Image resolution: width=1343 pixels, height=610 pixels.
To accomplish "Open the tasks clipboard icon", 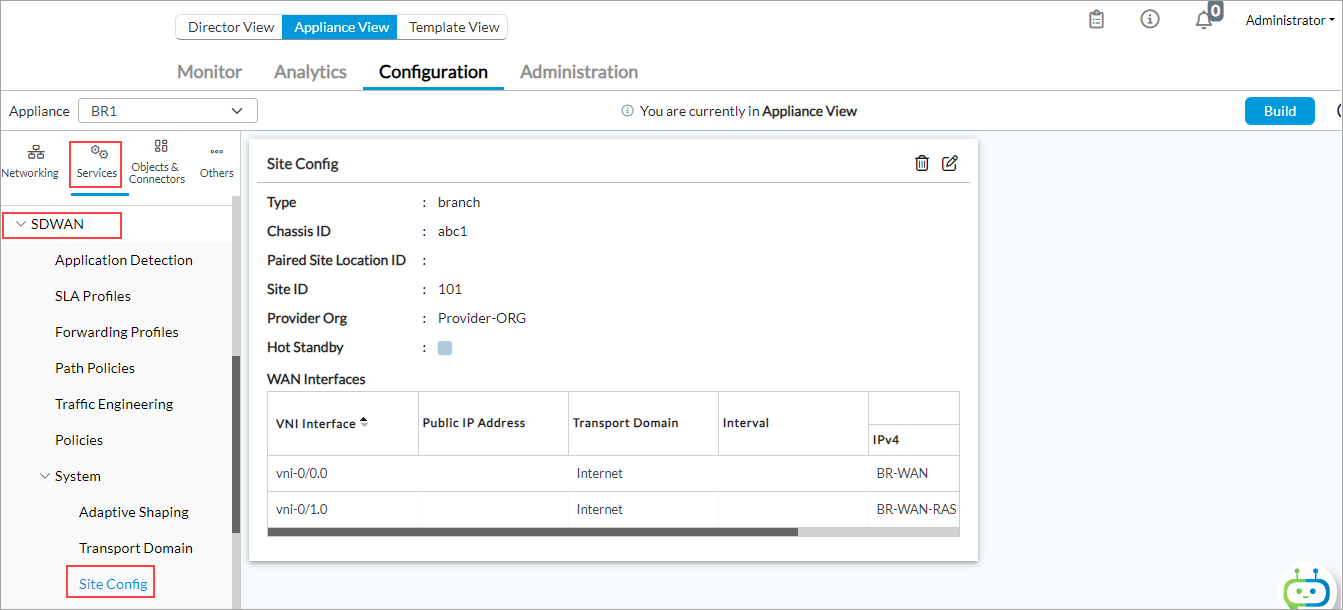I will 1095,19.
